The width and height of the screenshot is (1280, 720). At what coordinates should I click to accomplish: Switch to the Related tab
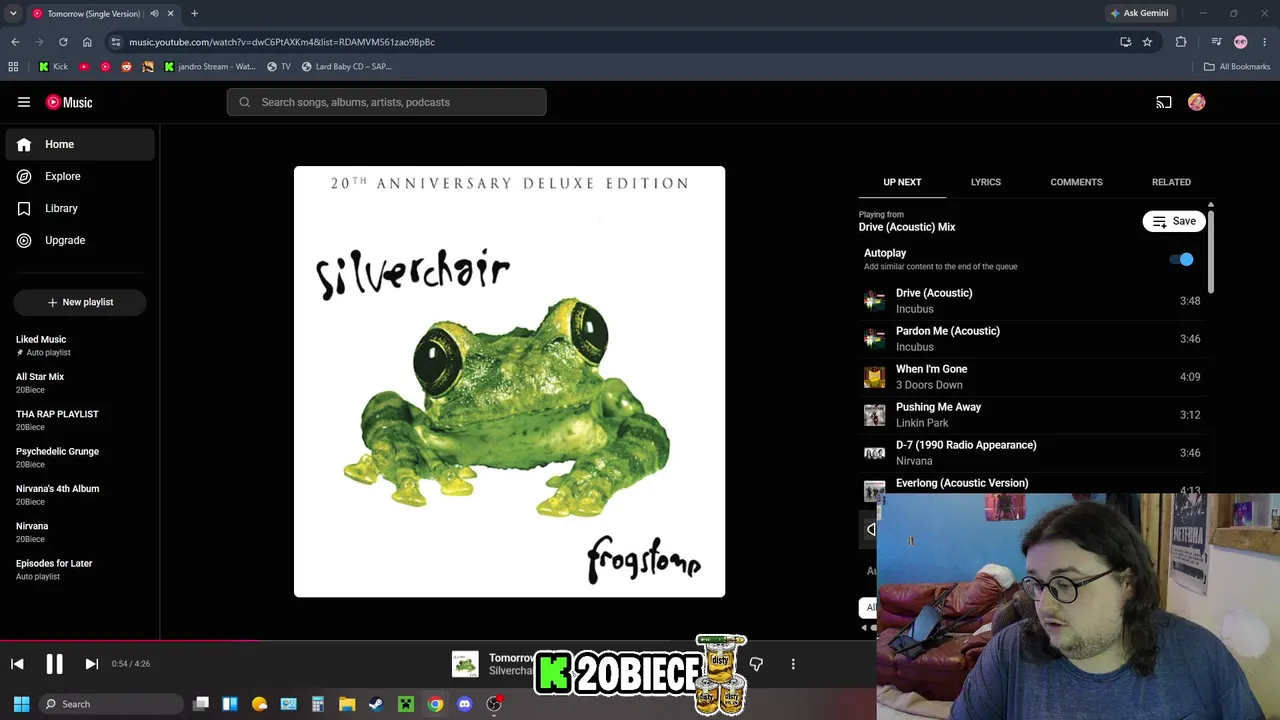click(x=1171, y=182)
